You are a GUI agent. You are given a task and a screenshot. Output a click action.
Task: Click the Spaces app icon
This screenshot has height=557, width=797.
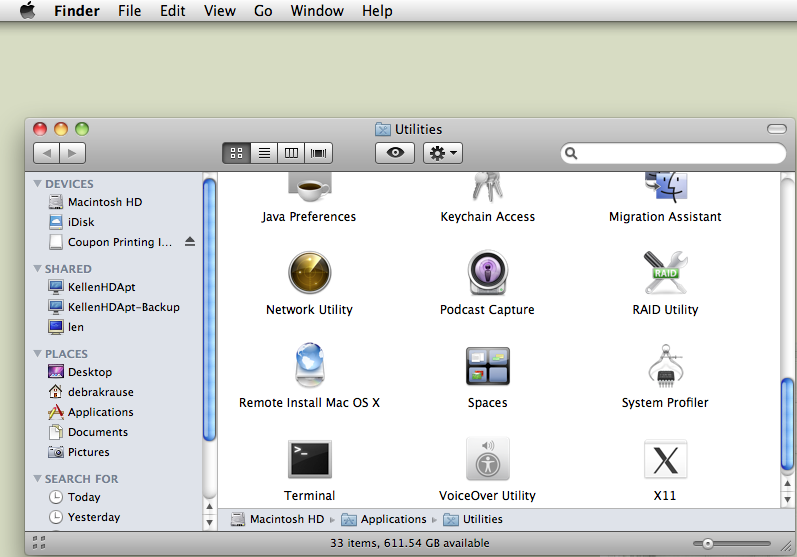click(x=487, y=366)
